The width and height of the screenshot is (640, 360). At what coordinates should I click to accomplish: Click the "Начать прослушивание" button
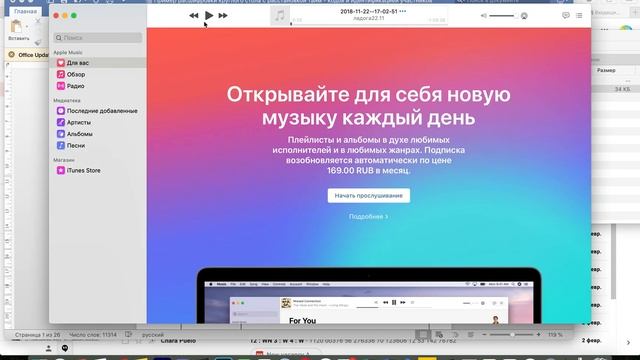tap(369, 196)
